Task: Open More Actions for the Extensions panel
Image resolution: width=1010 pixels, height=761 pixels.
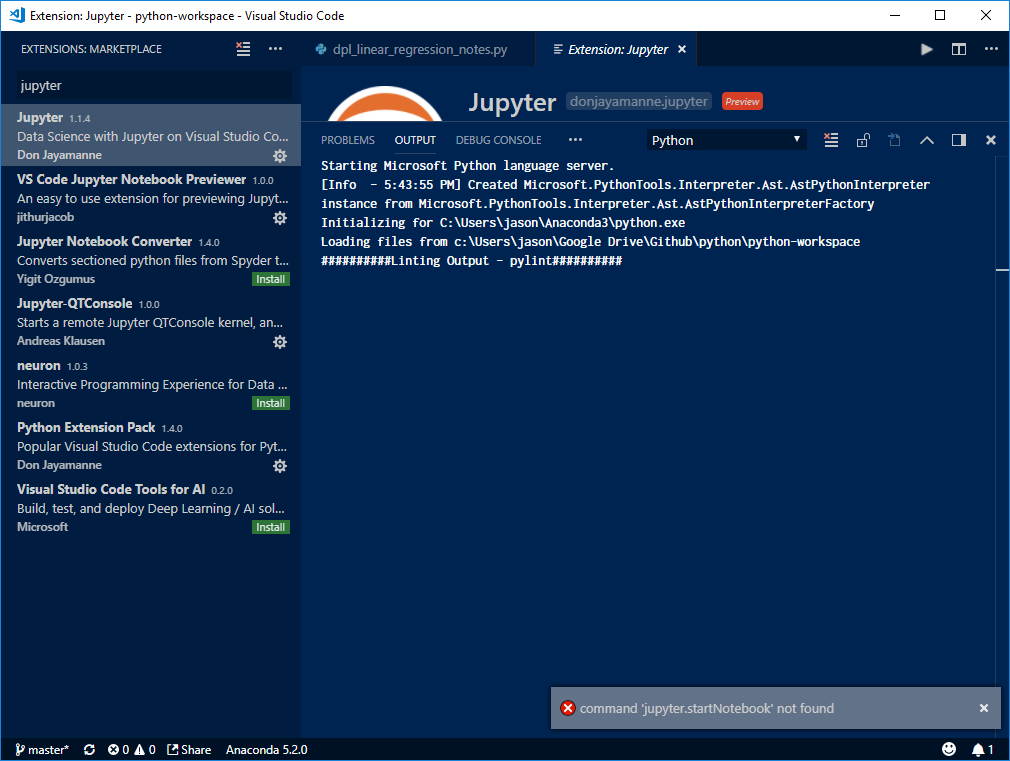Action: coord(276,48)
